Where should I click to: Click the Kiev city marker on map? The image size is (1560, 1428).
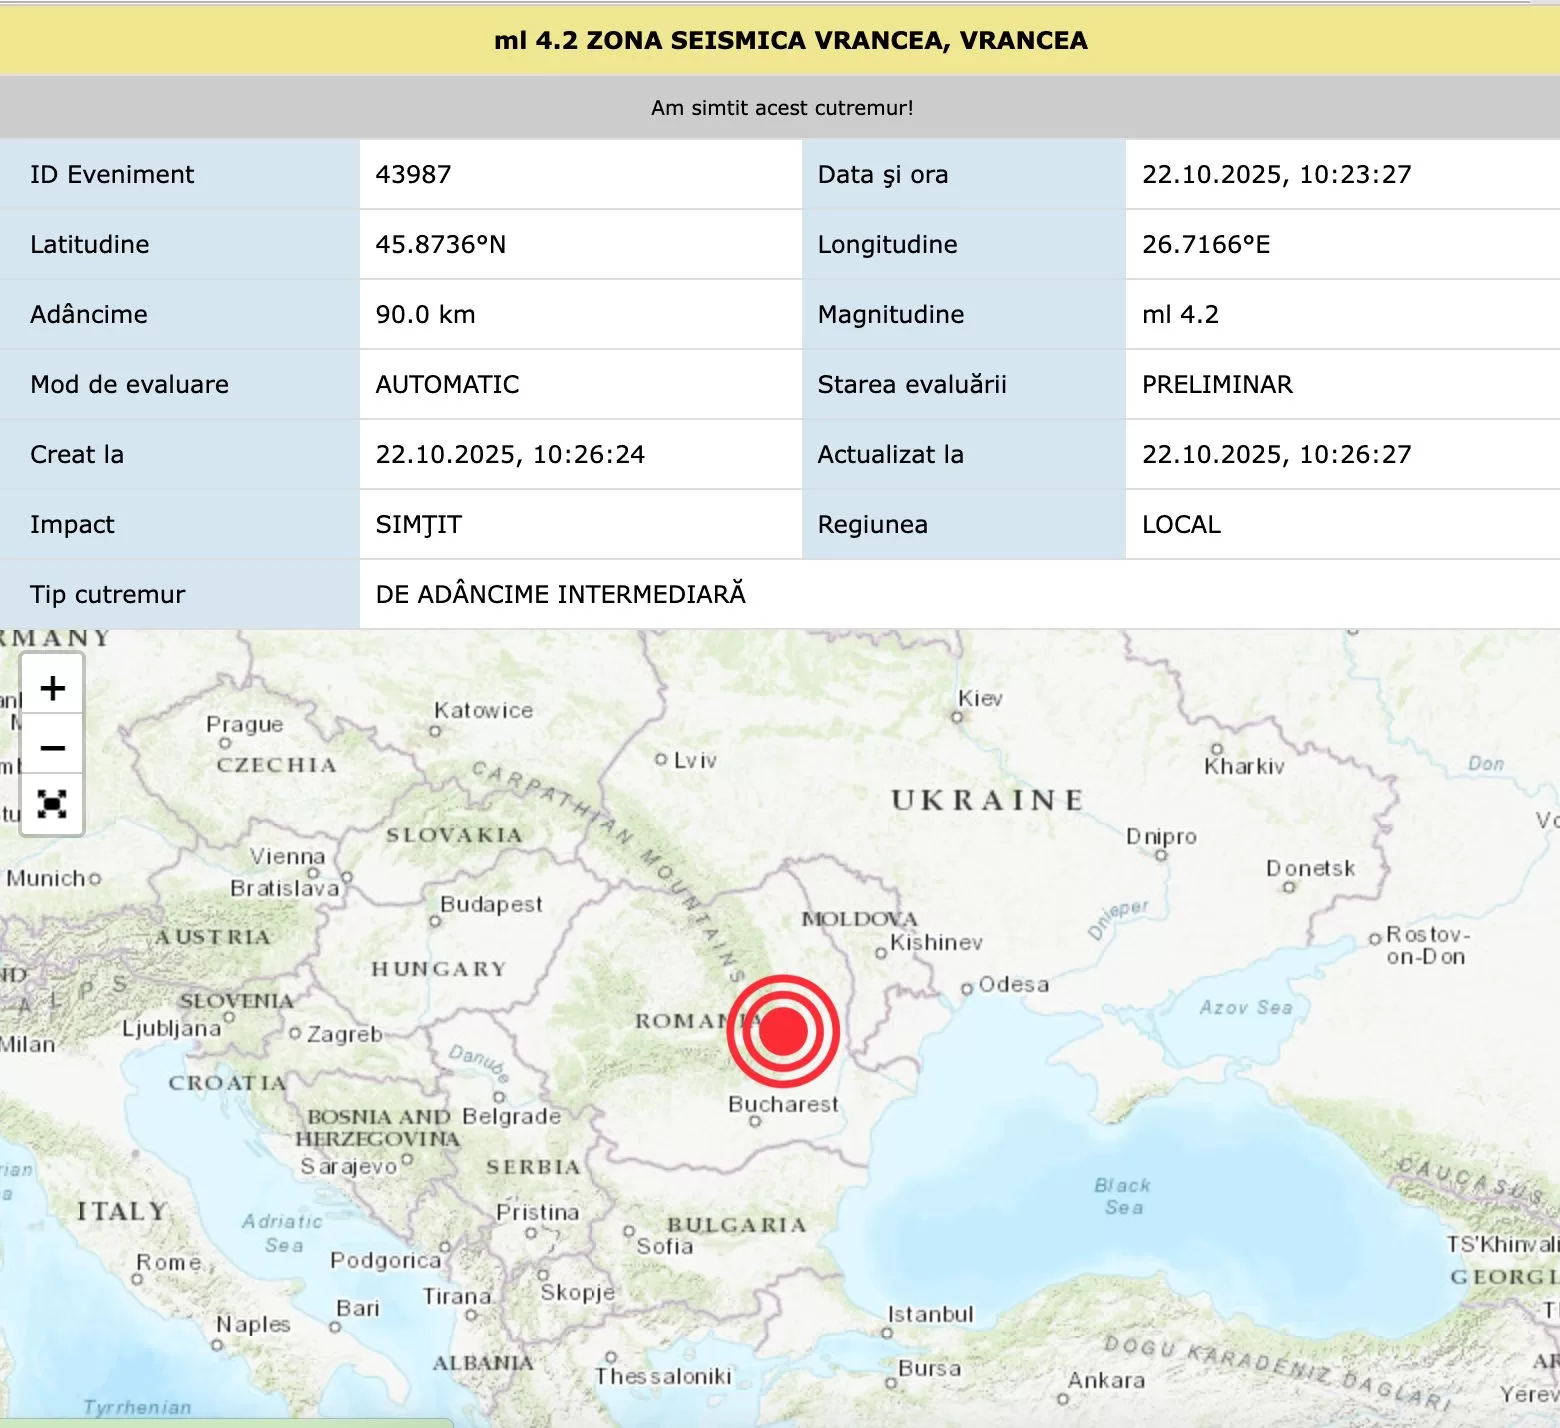[x=957, y=716]
